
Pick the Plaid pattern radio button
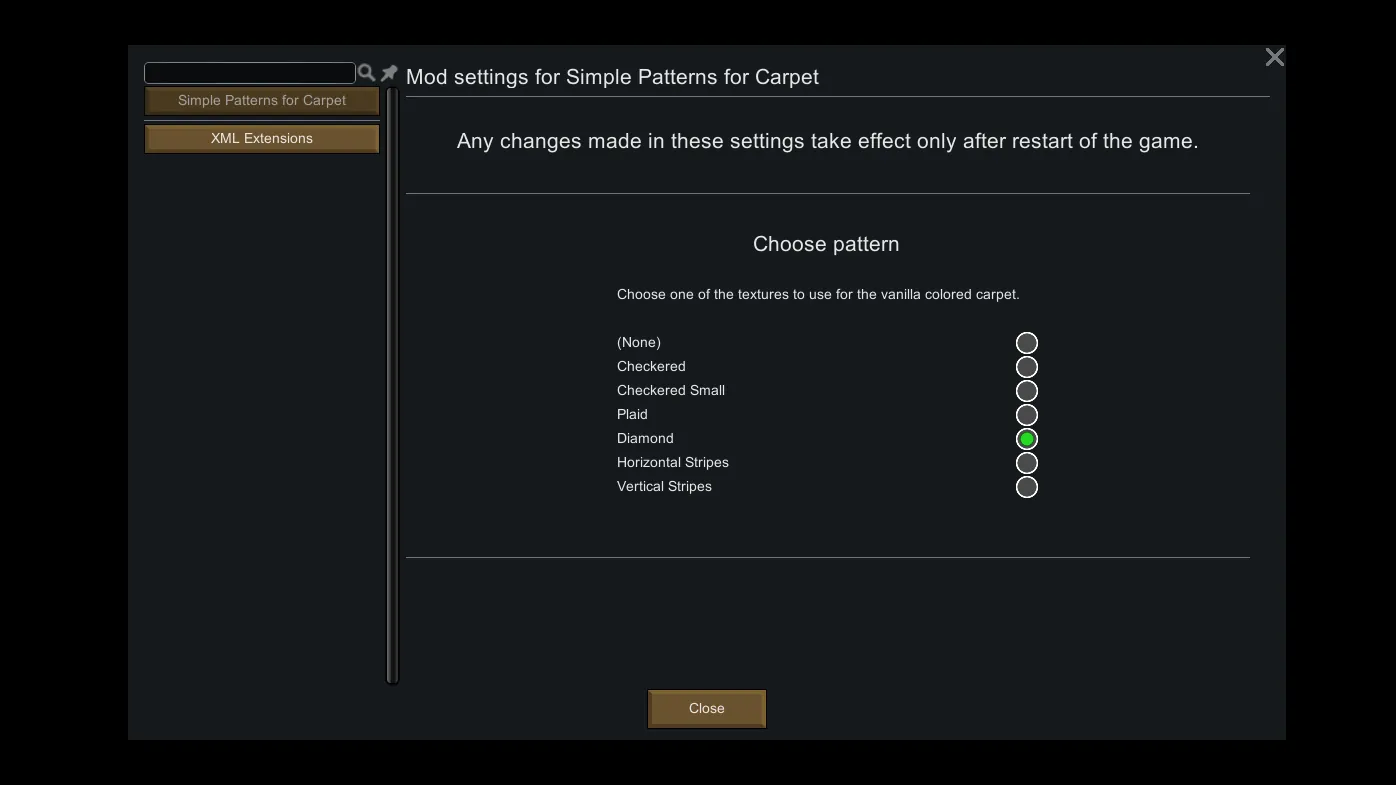point(1026,415)
